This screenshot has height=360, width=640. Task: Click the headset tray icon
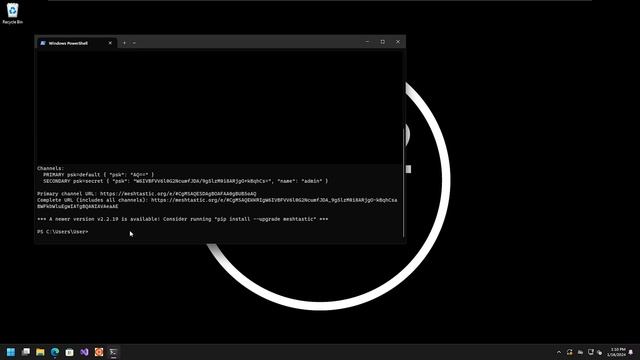(569, 352)
